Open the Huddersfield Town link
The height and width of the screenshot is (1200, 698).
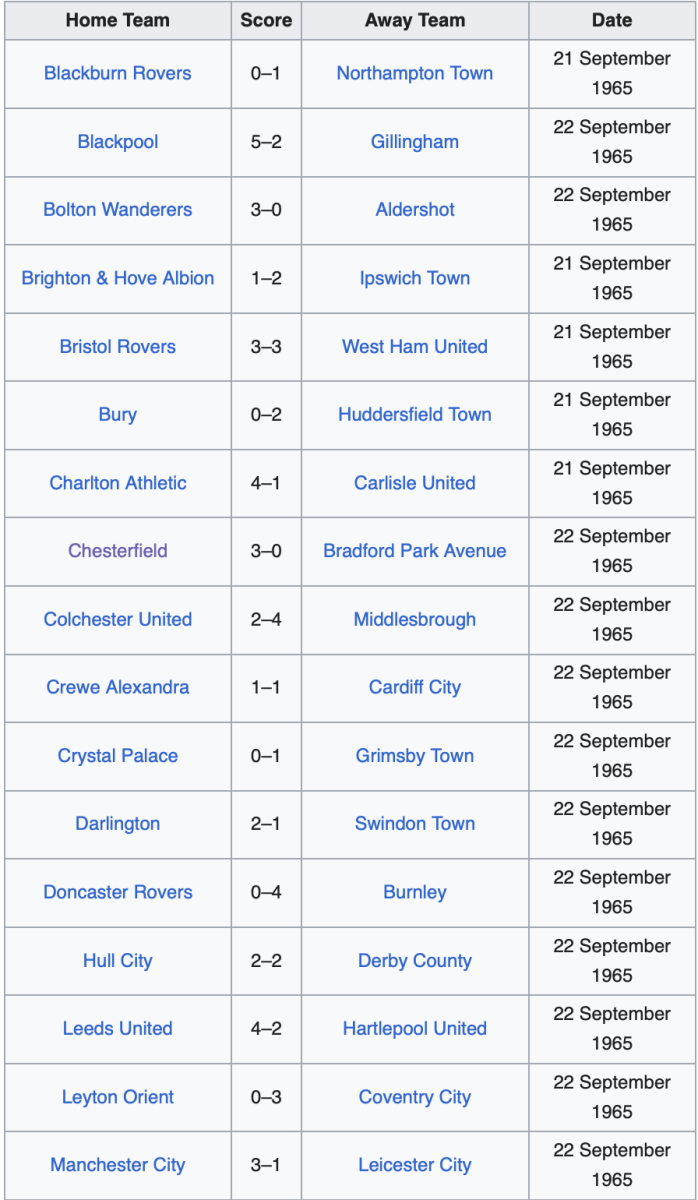pyautogui.click(x=414, y=415)
